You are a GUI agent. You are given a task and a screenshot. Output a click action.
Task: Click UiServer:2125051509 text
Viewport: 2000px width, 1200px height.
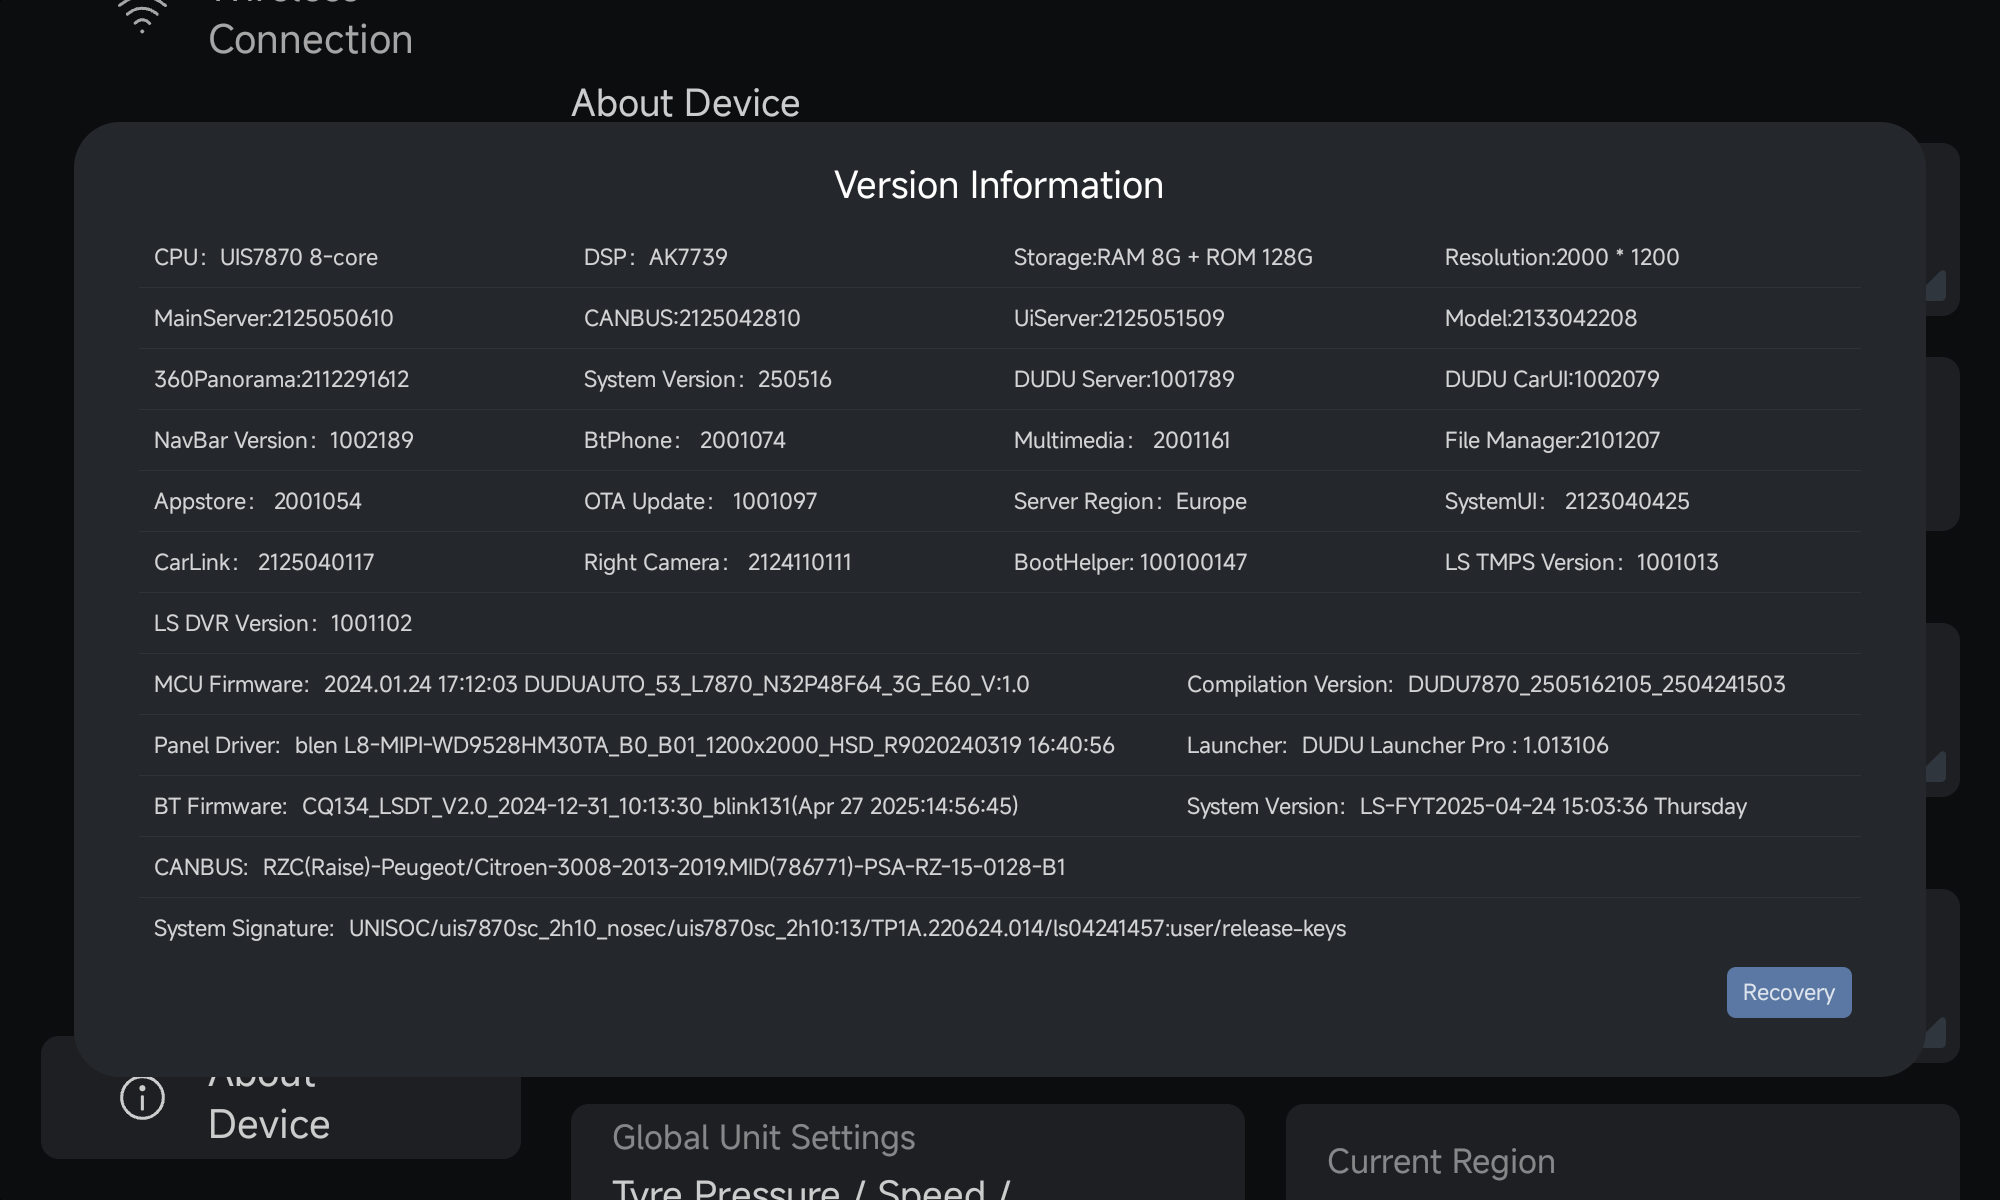[1119, 318]
